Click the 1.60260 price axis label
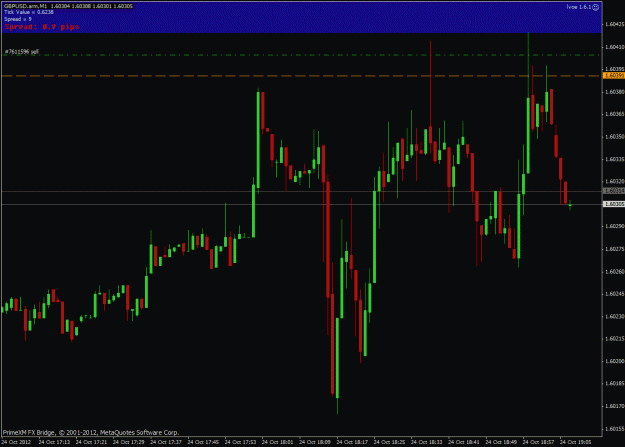Image resolution: width=625 pixels, height=447 pixels. [x=615, y=272]
